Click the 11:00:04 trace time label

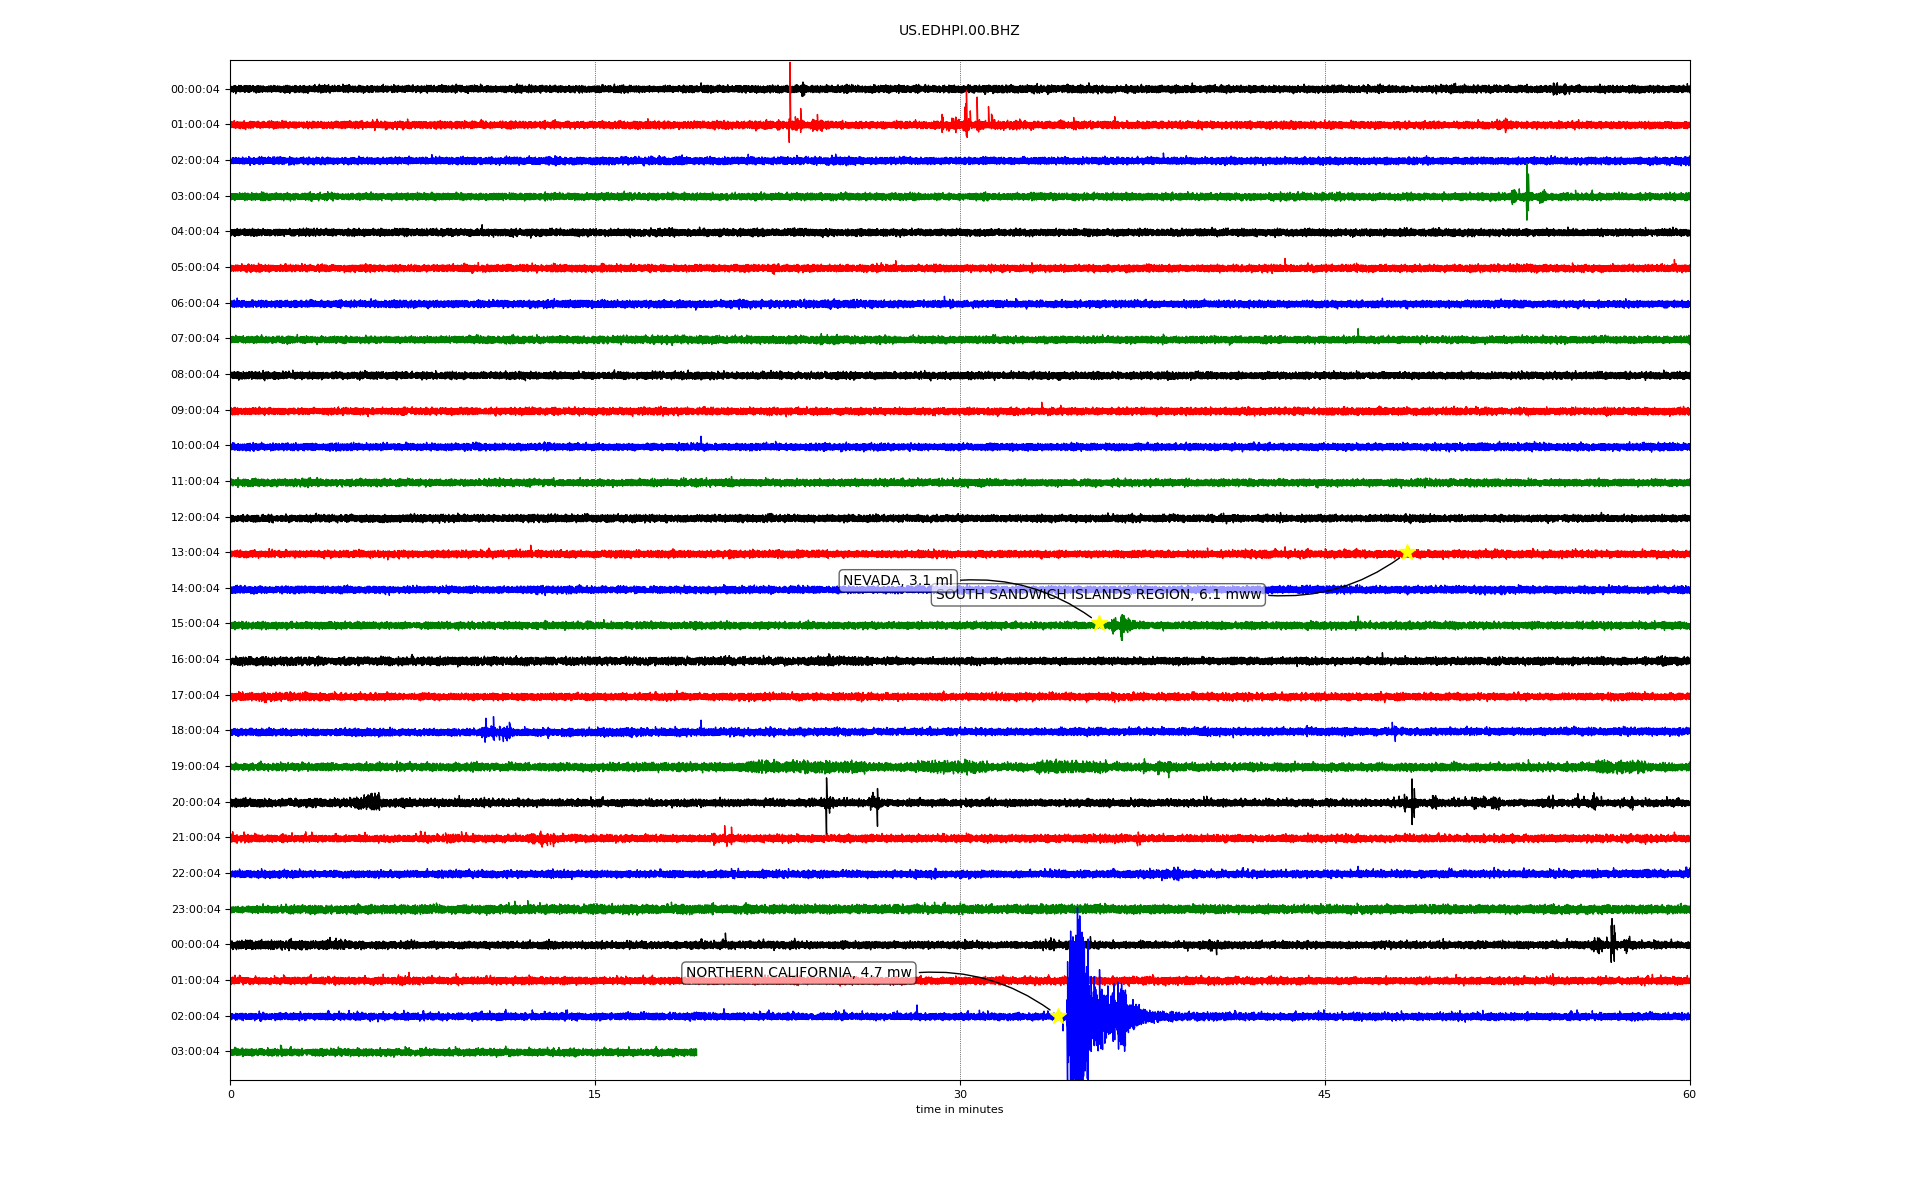195,482
